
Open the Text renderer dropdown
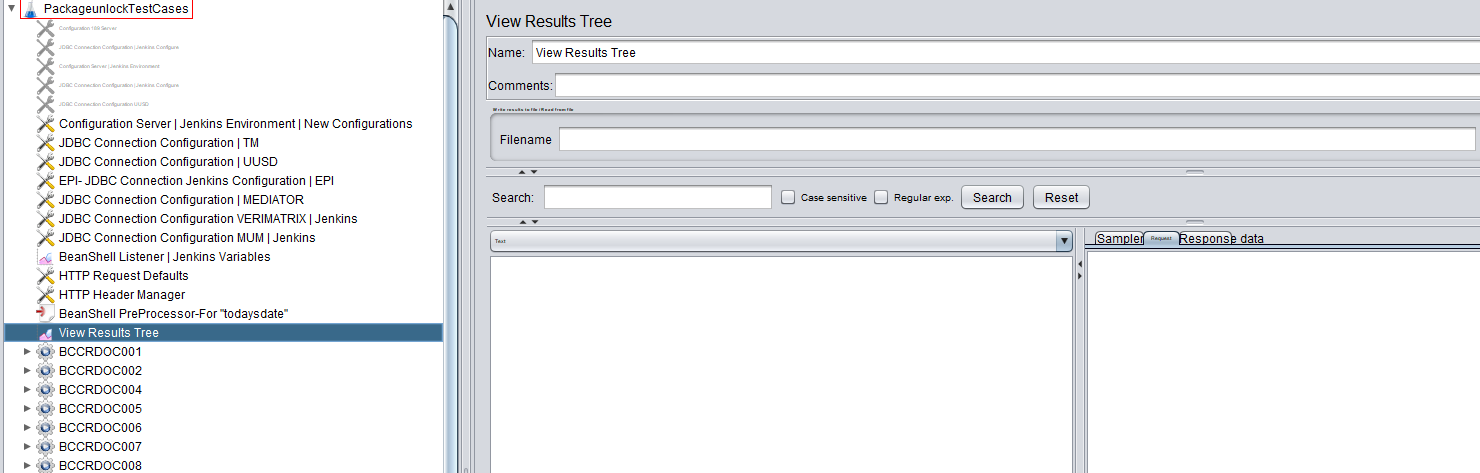(1064, 241)
